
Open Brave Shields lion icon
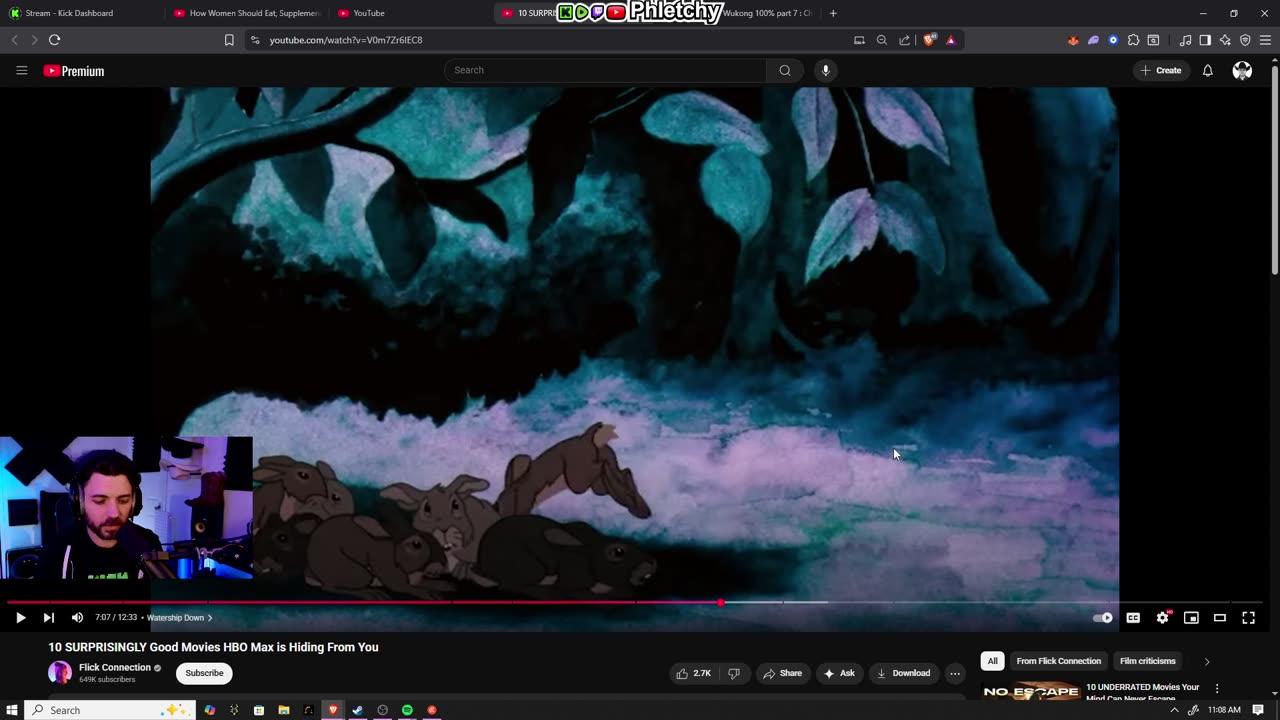pyautogui.click(x=929, y=40)
